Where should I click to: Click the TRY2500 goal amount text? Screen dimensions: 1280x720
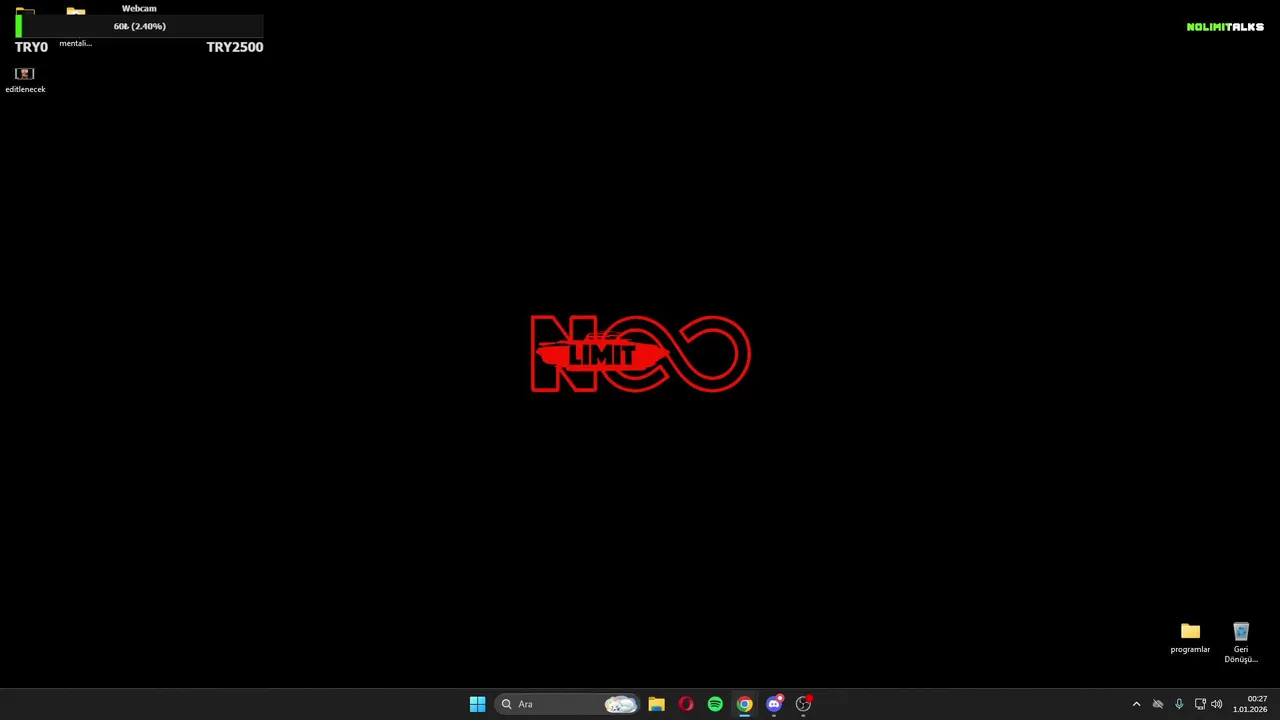(235, 47)
